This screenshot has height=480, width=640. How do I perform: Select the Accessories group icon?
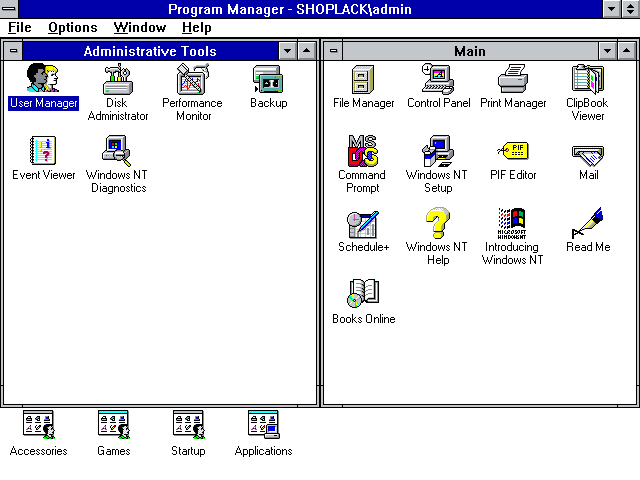point(39,424)
